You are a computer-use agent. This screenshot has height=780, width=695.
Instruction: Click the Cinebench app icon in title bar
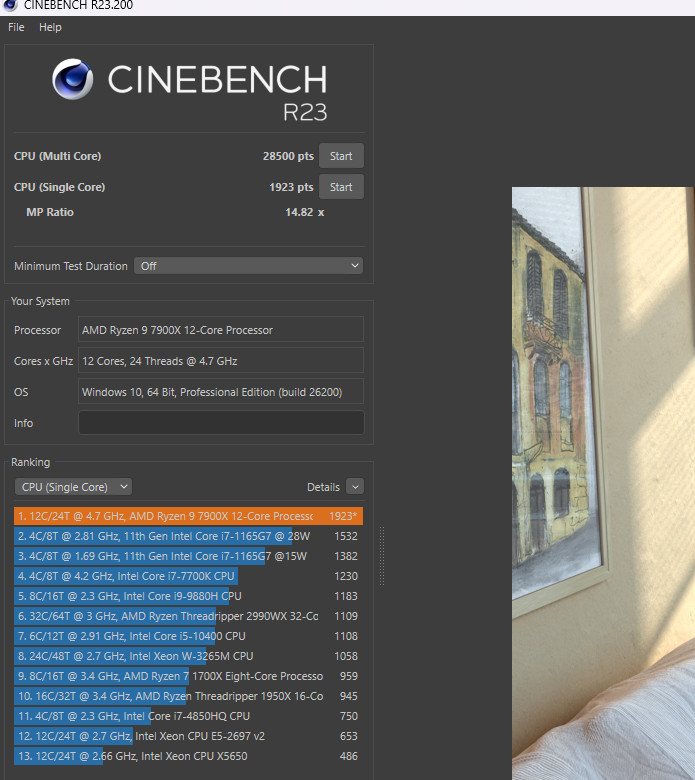(x=9, y=6)
